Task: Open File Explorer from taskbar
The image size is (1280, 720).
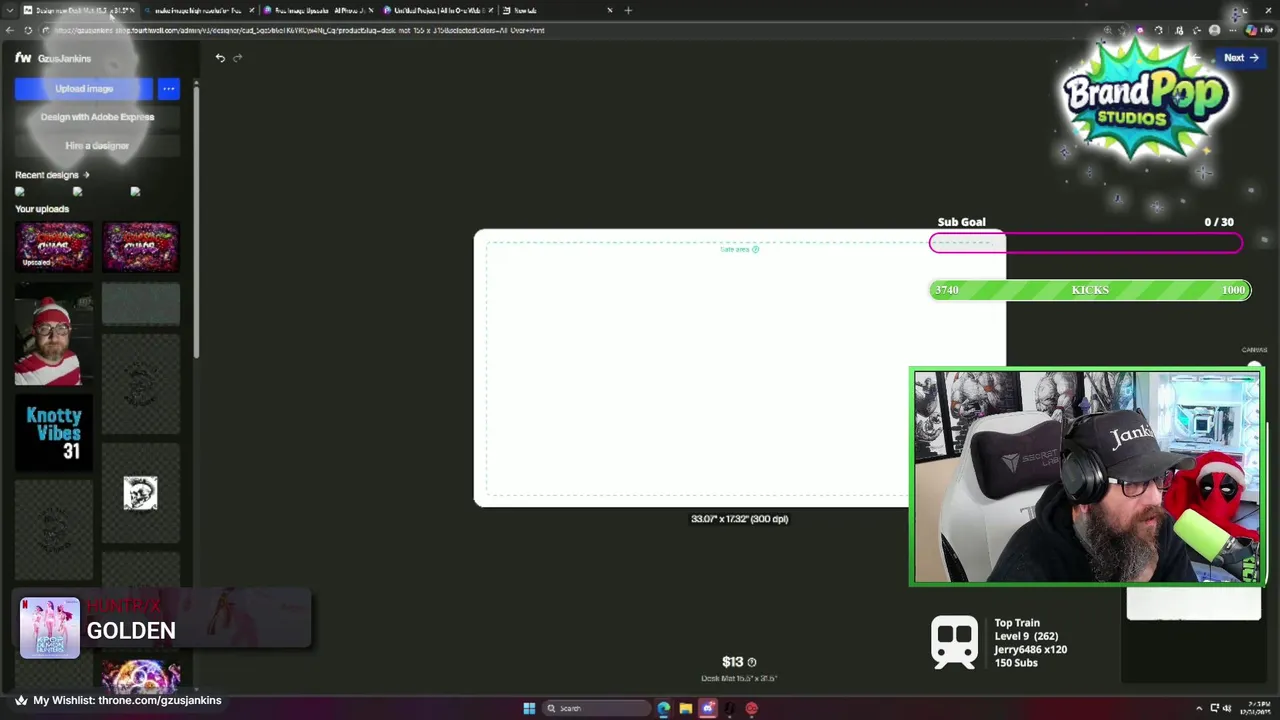Action: coord(685,709)
